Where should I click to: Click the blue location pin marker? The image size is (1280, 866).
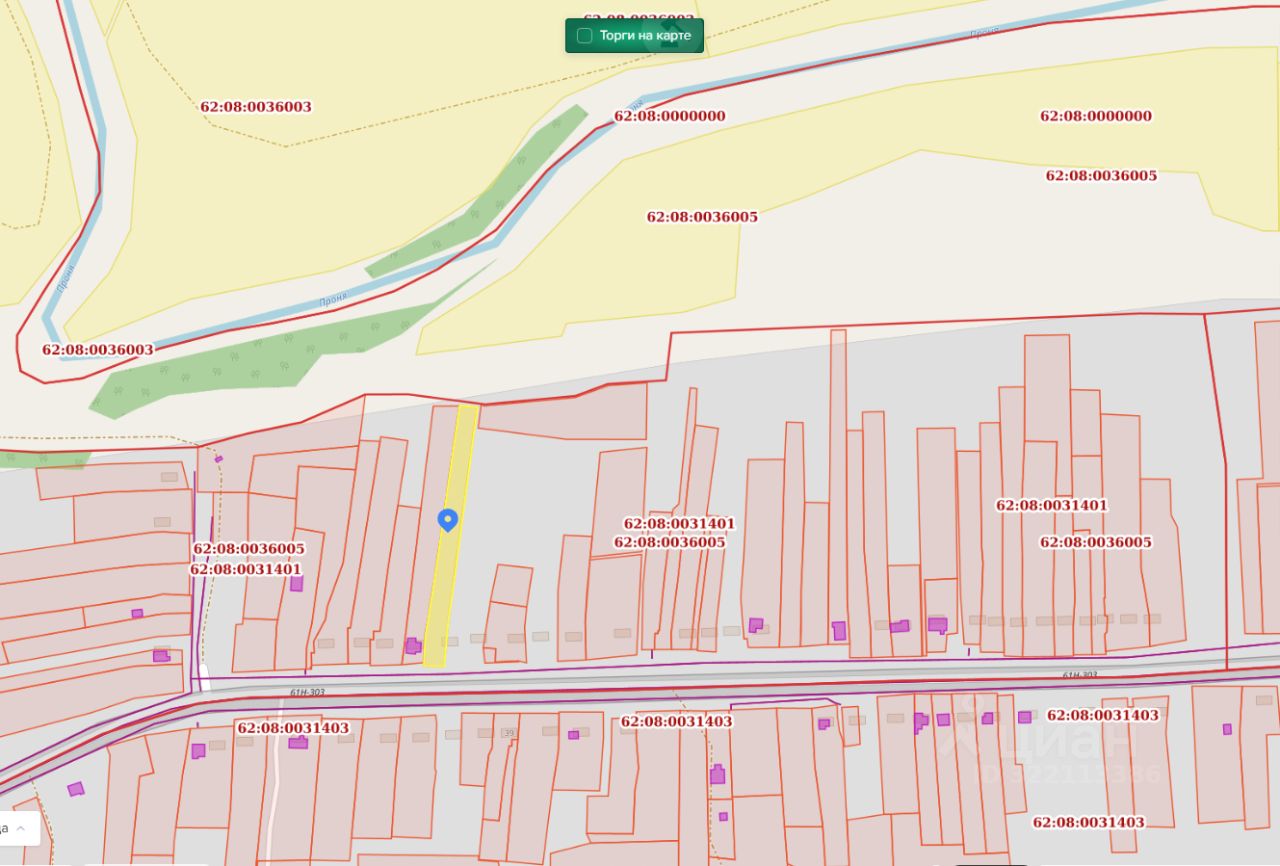(448, 520)
